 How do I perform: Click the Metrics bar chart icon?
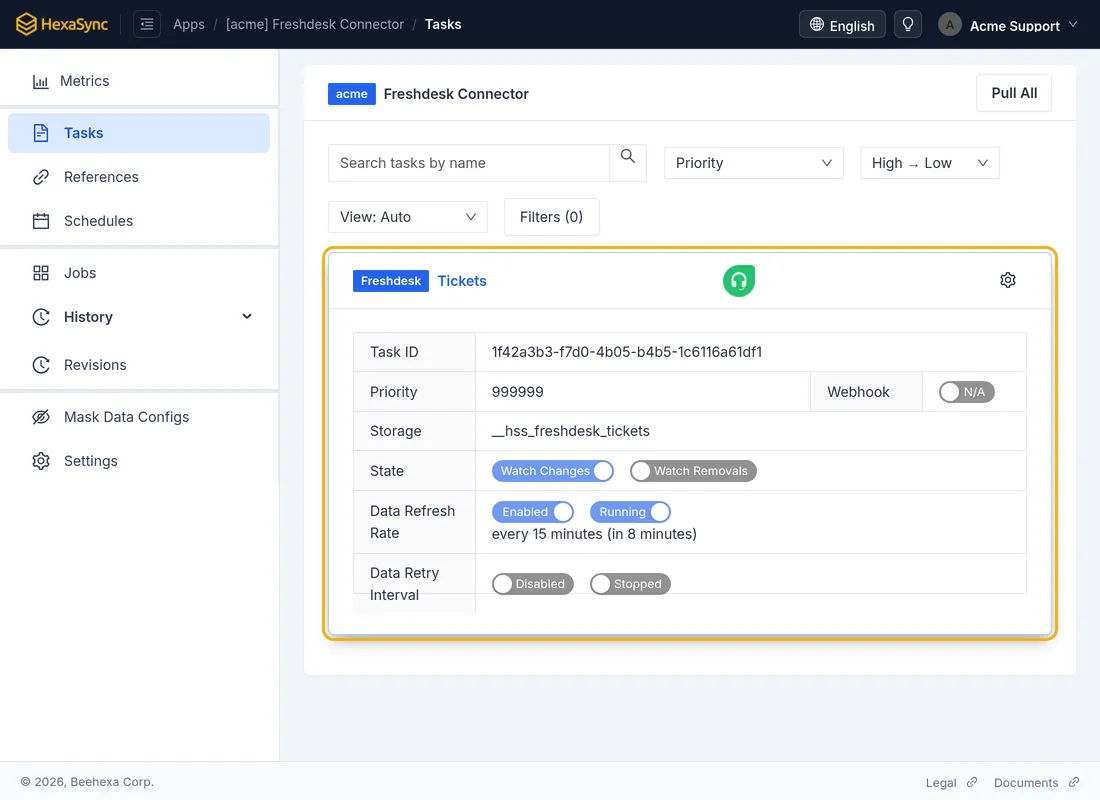pyautogui.click(x=41, y=81)
